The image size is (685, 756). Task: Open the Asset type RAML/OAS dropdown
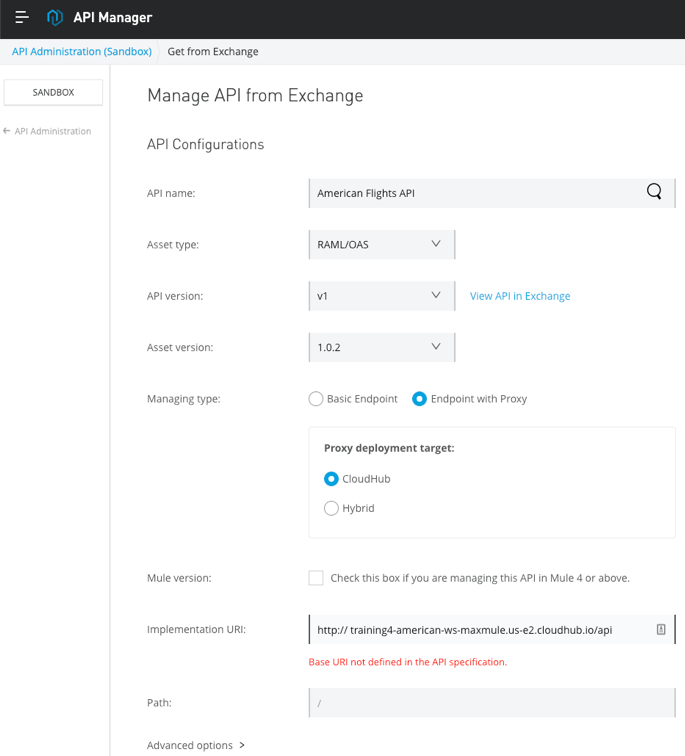click(382, 244)
